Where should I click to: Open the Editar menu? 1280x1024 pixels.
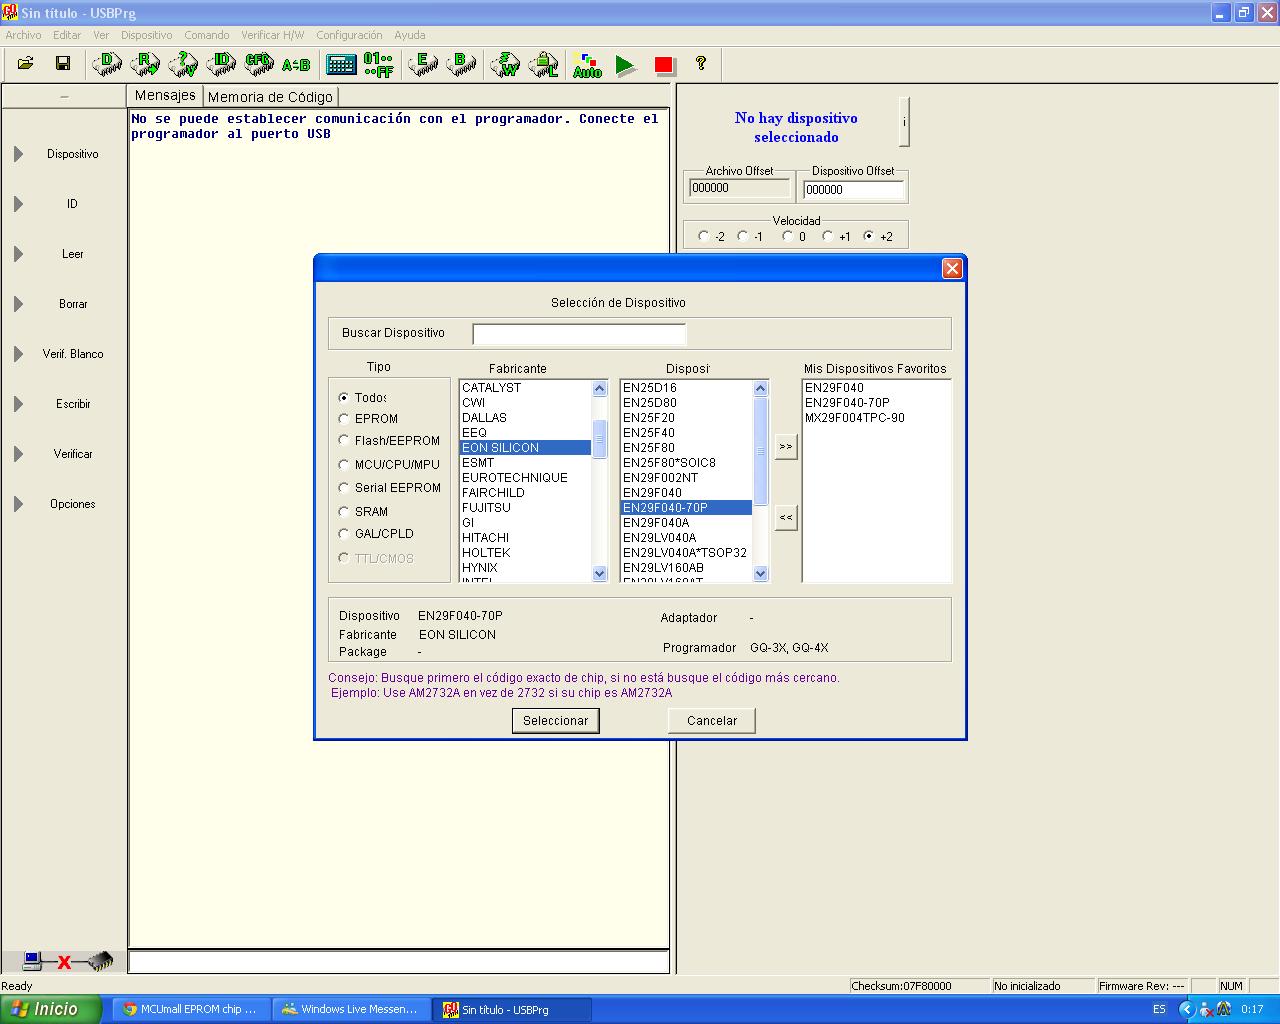[67, 35]
